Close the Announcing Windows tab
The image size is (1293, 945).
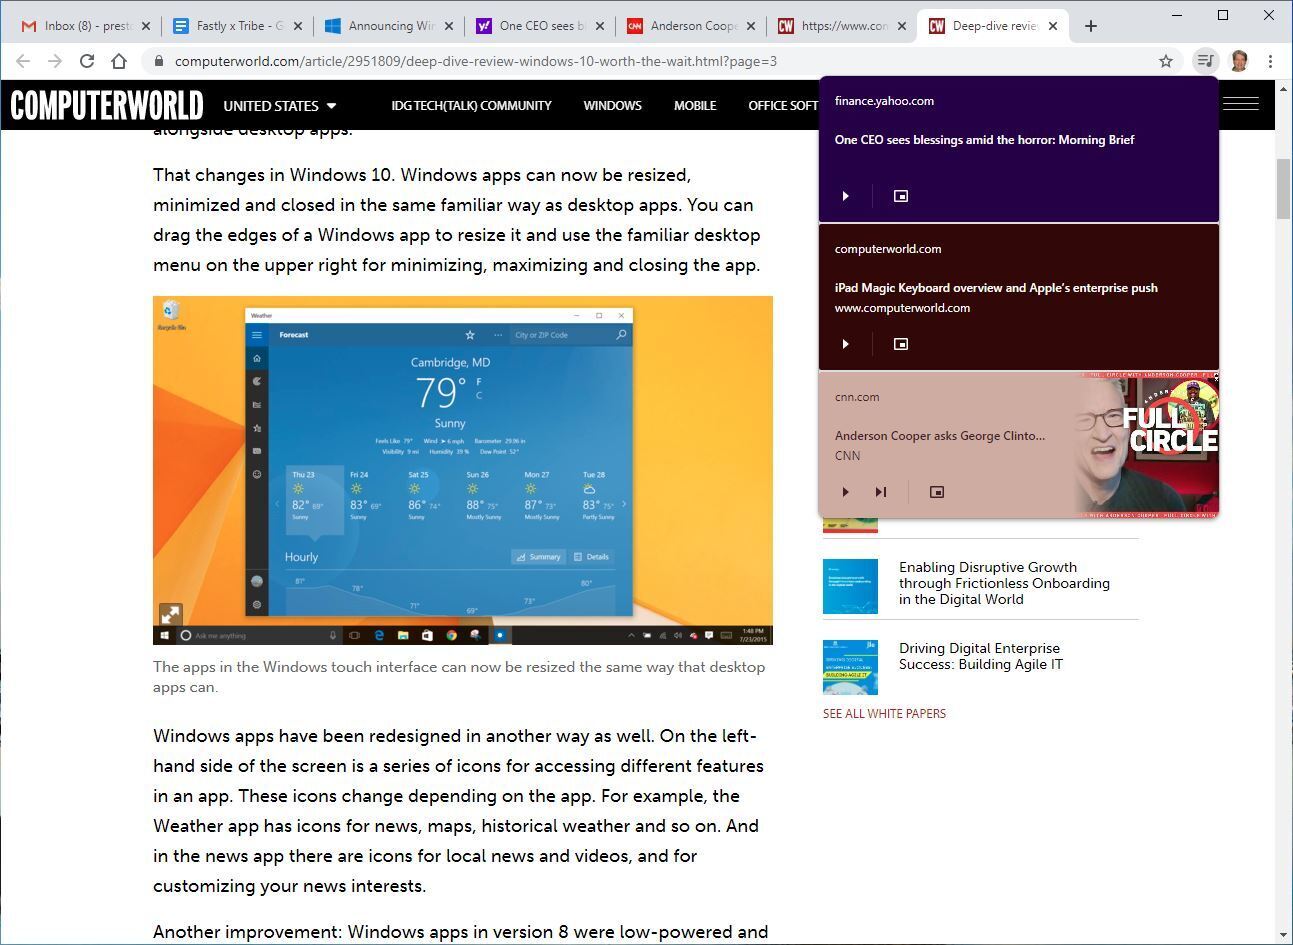[x=449, y=26]
